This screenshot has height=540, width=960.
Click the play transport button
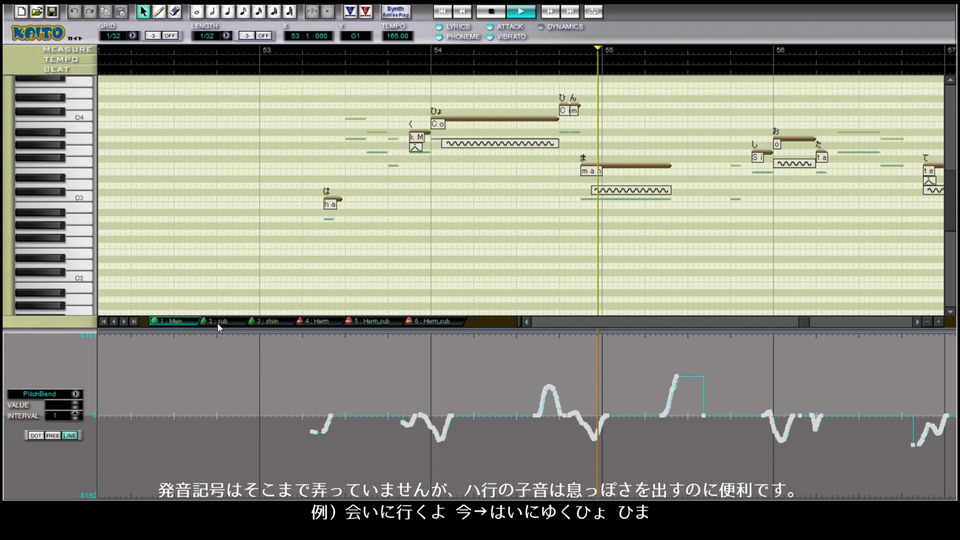coord(520,12)
